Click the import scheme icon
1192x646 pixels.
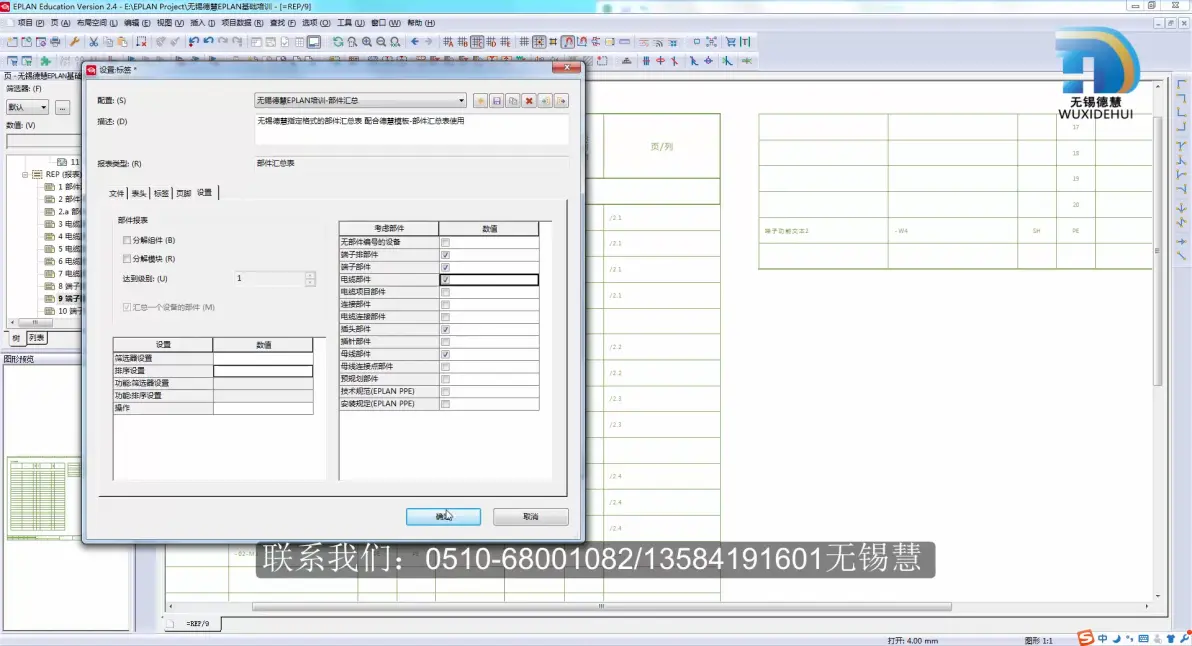545,101
